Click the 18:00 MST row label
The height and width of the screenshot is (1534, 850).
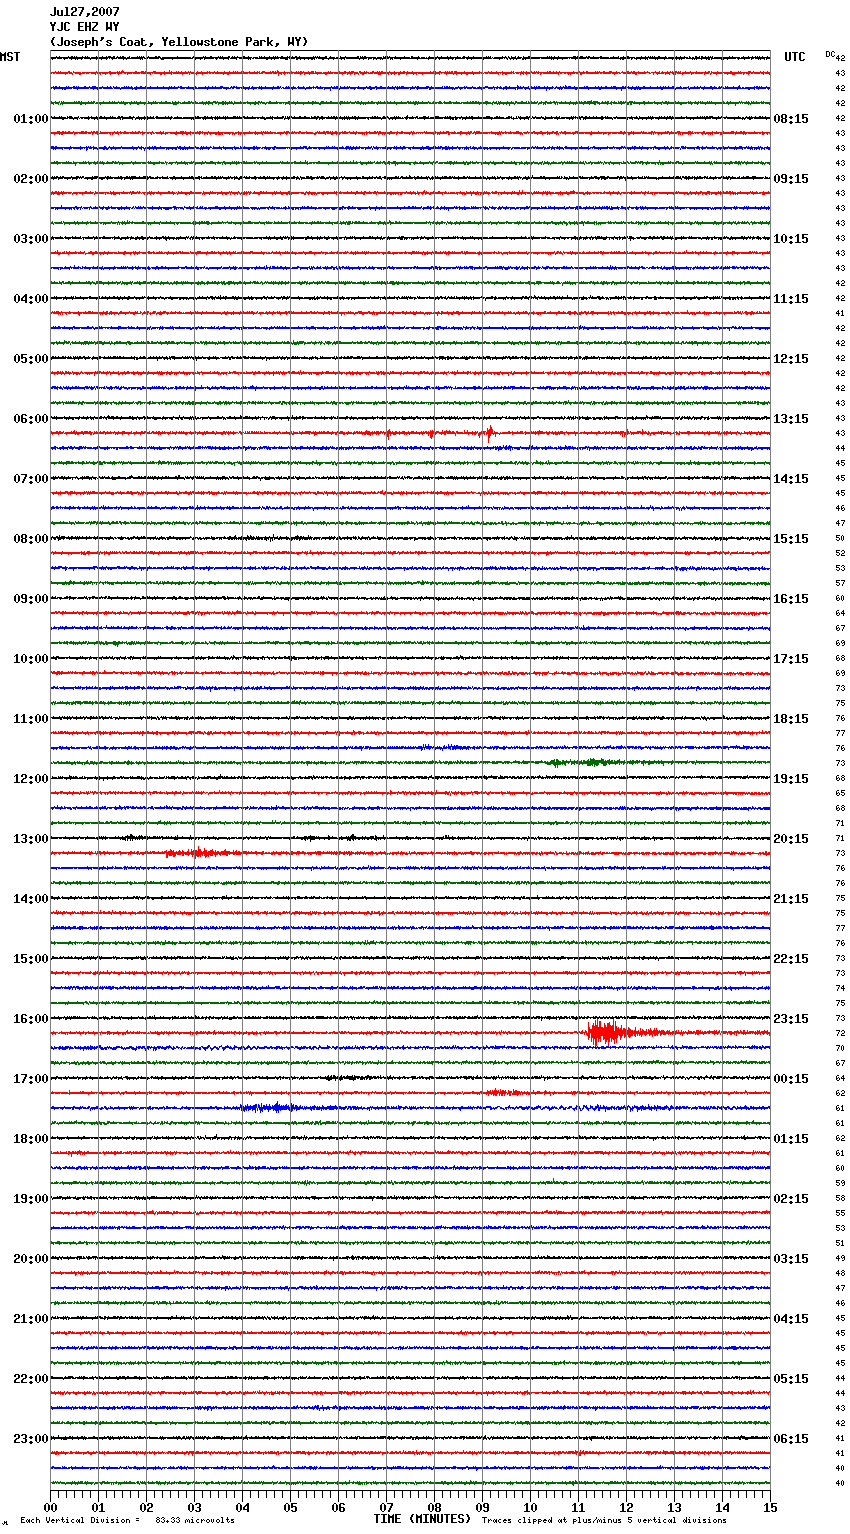pyautogui.click(x=31, y=1139)
